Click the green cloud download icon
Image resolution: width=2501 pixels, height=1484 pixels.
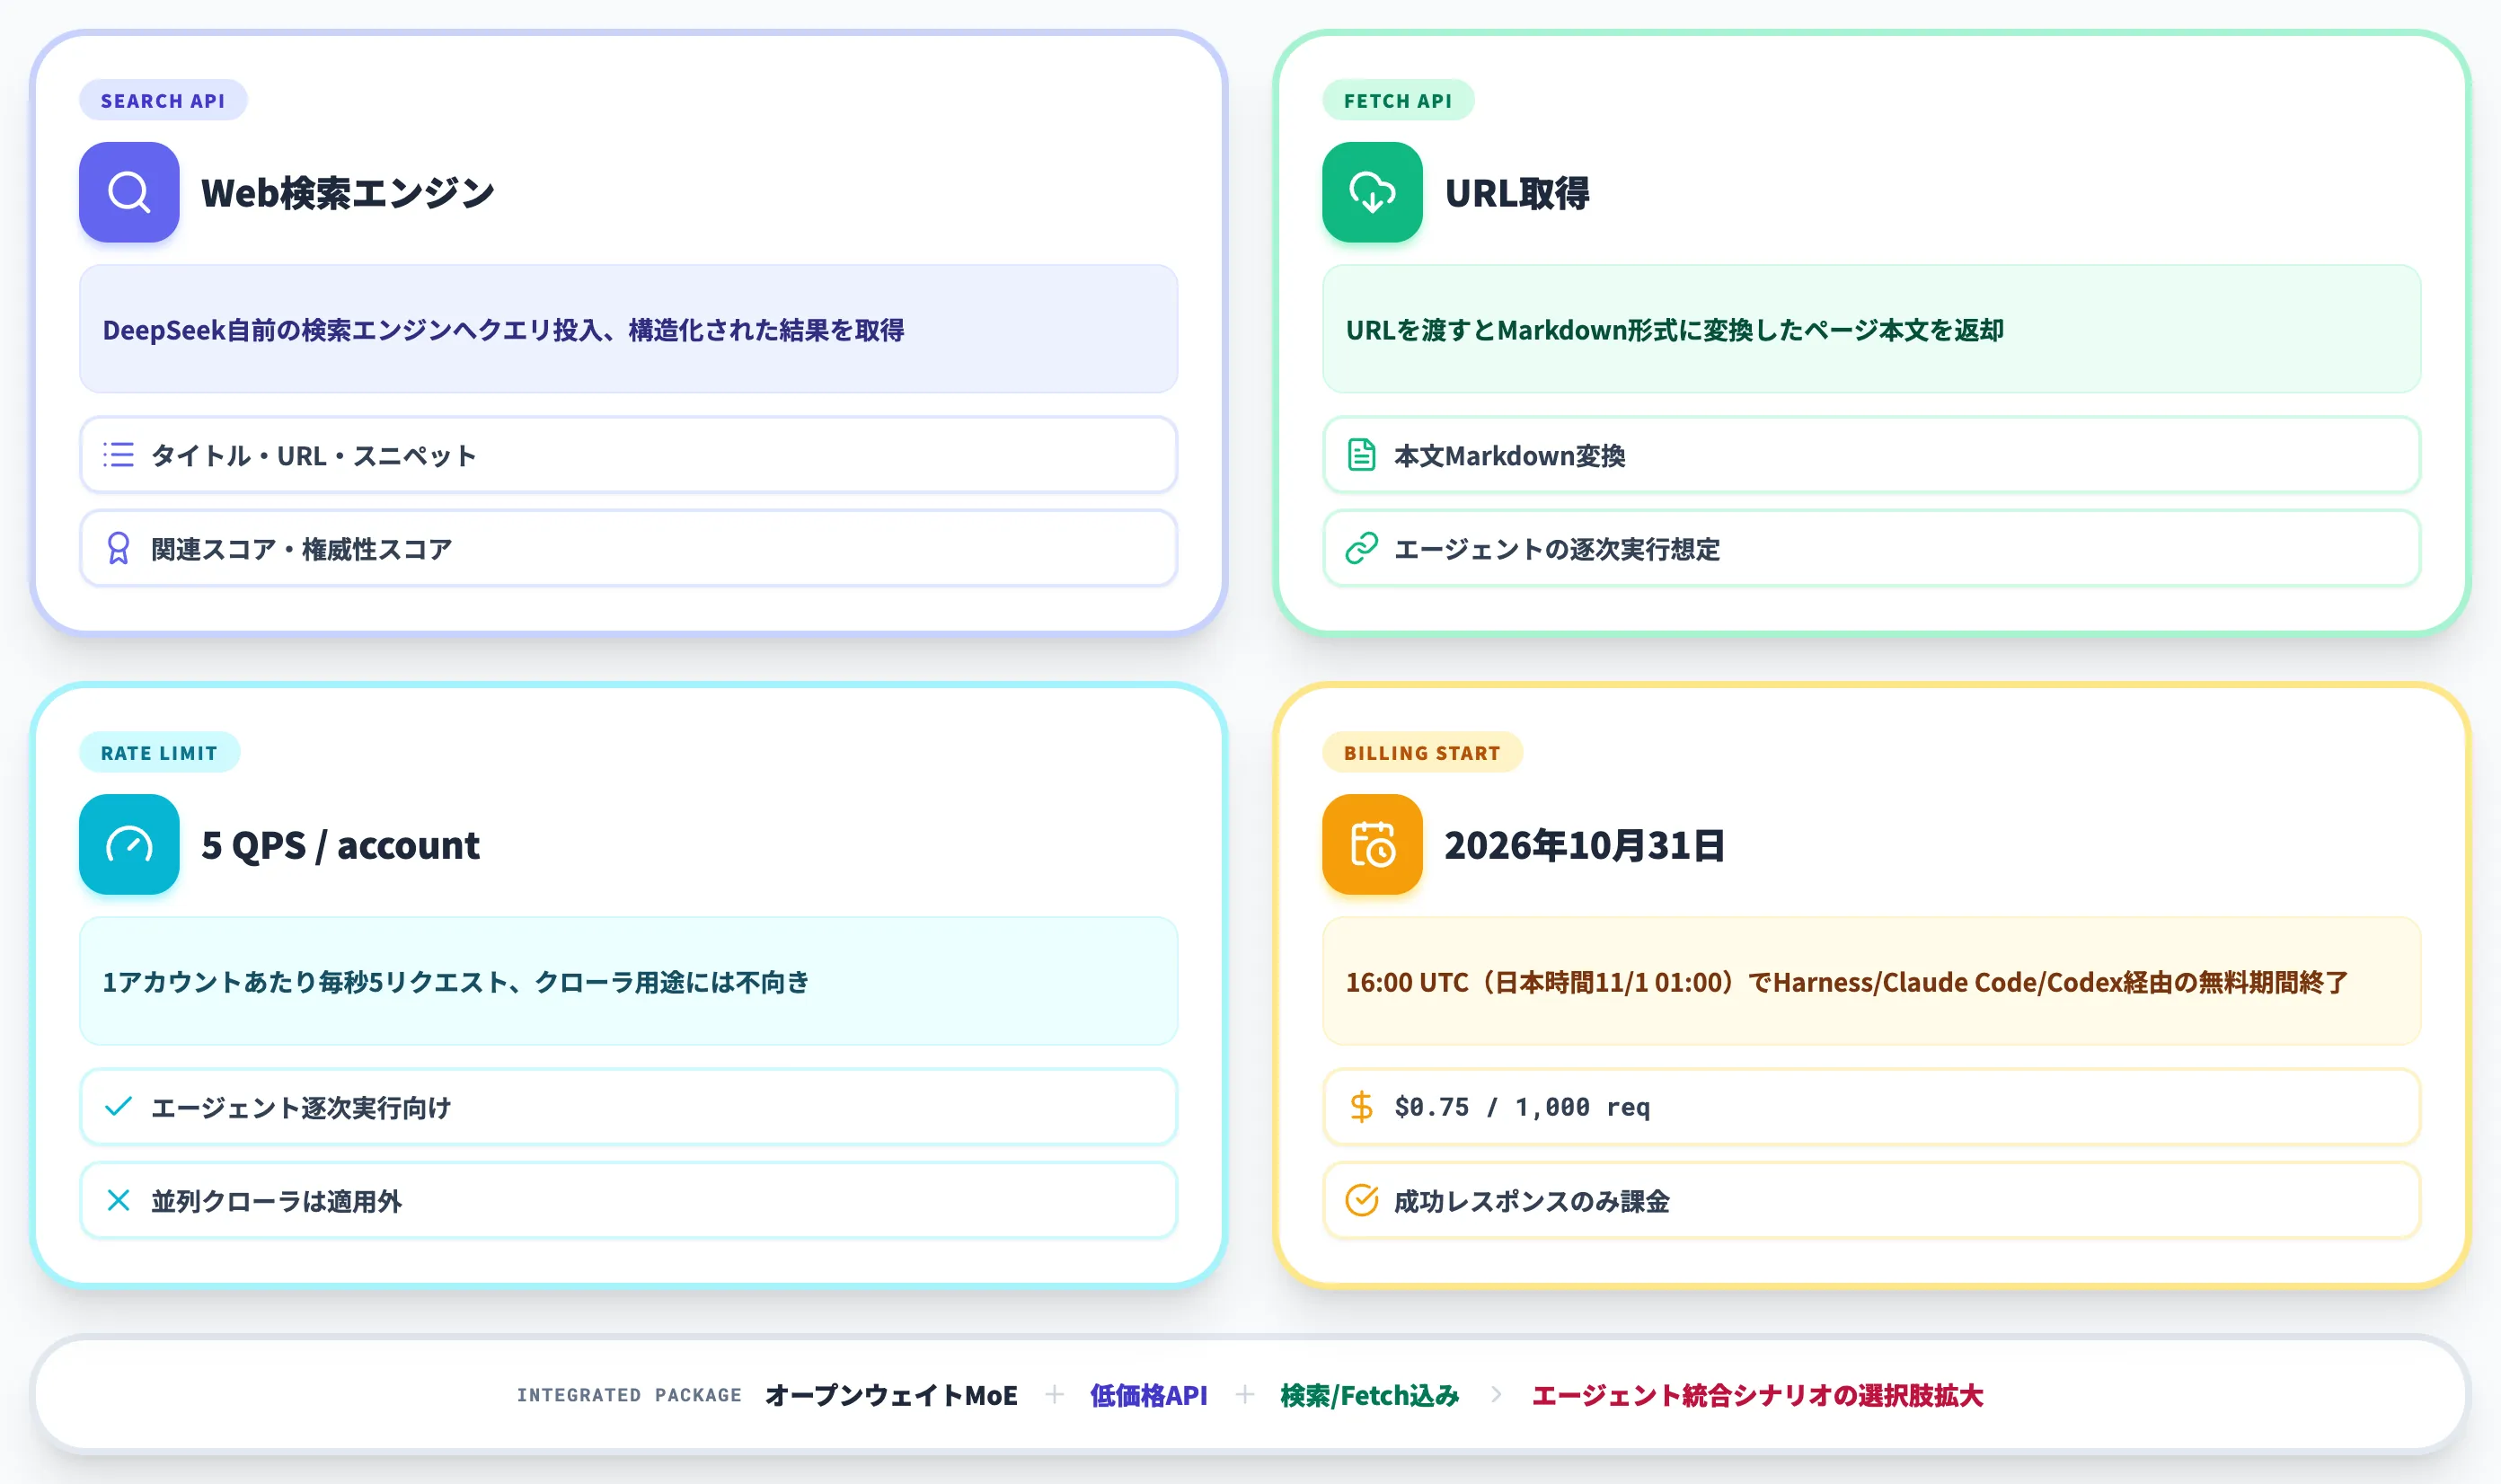click(1372, 192)
